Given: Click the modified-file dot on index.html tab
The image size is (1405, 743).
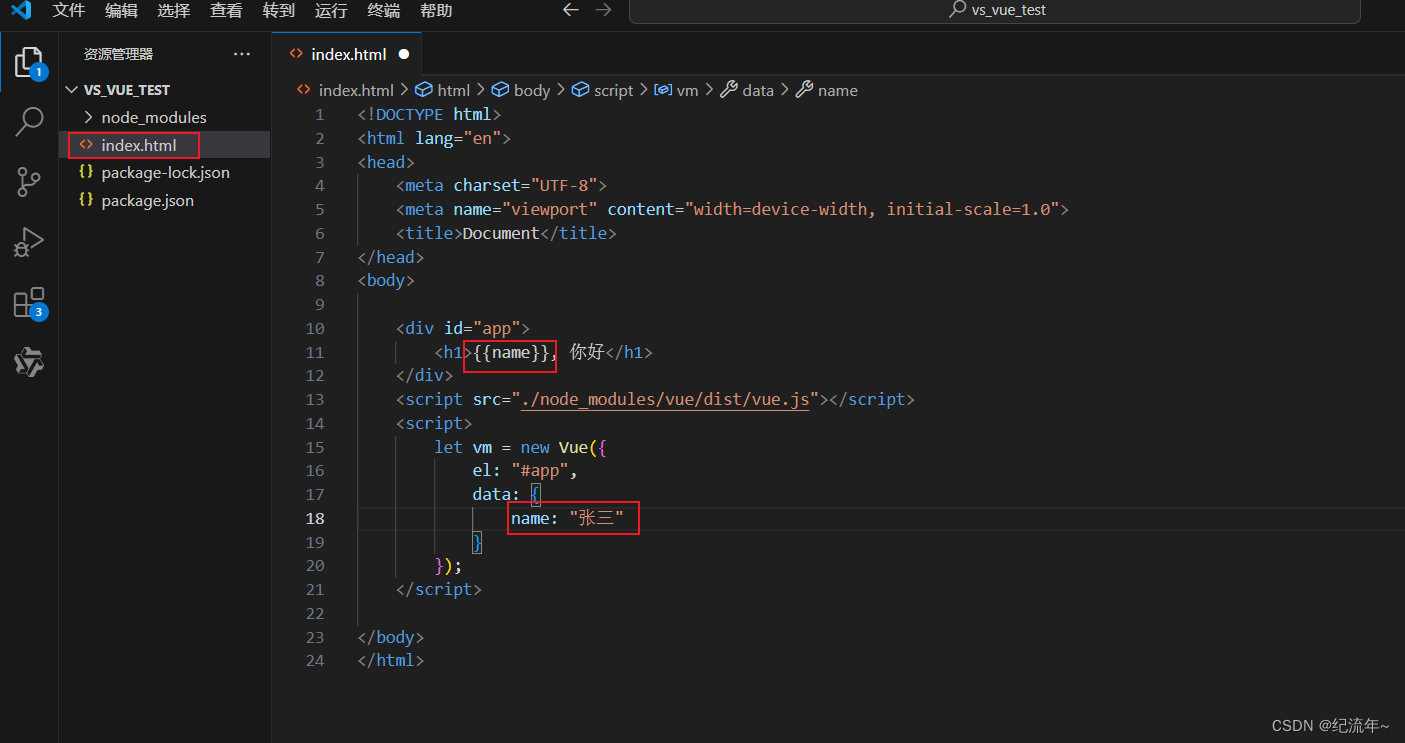Looking at the screenshot, I should 403,54.
